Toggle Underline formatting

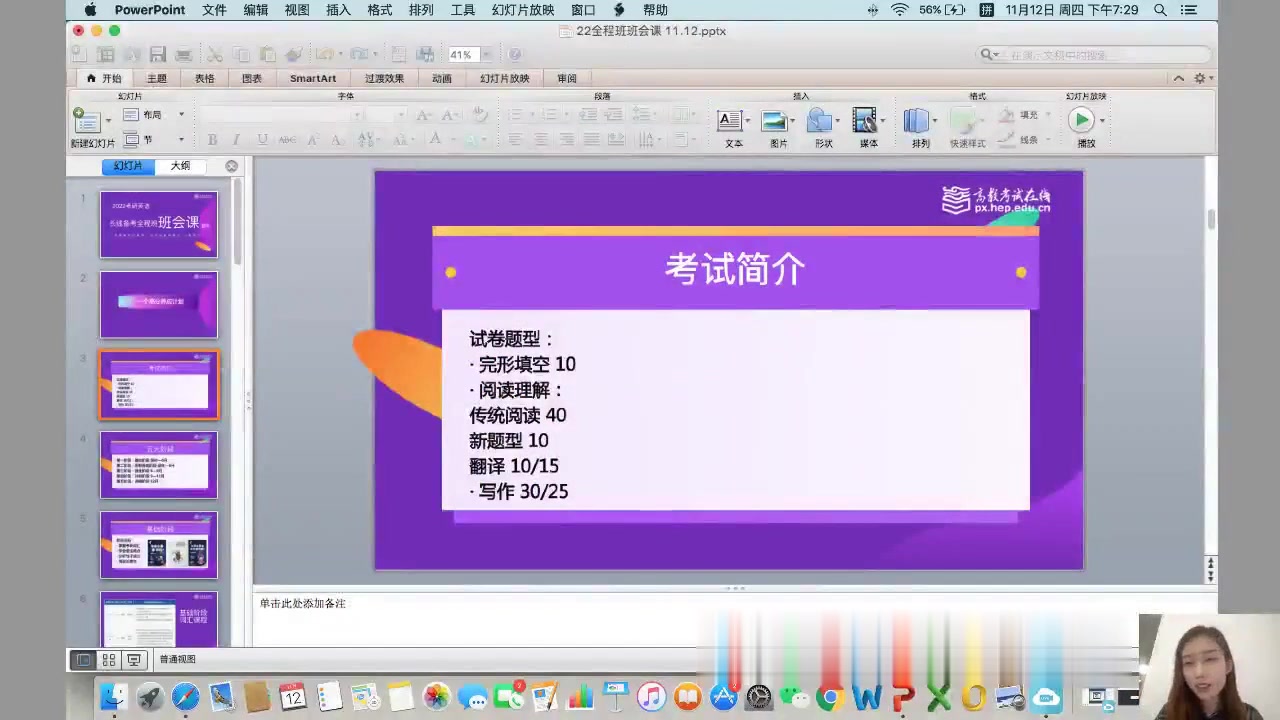coord(262,140)
